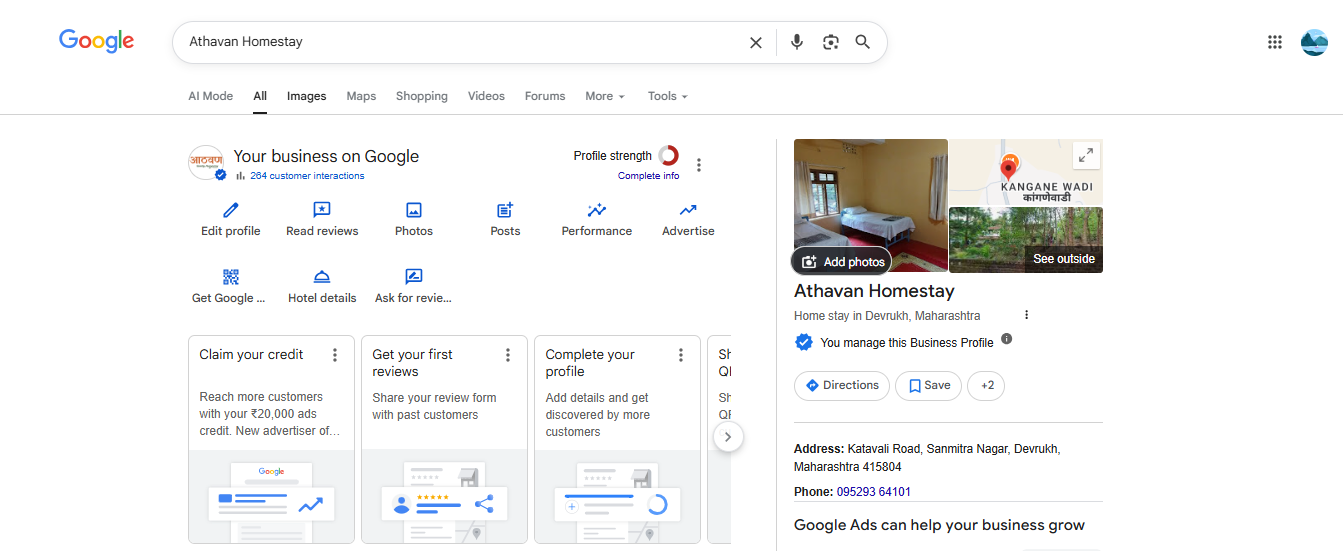Screen dimensions: 1343x551
Task: Click the phone number 095293 64101
Action: click(x=874, y=492)
